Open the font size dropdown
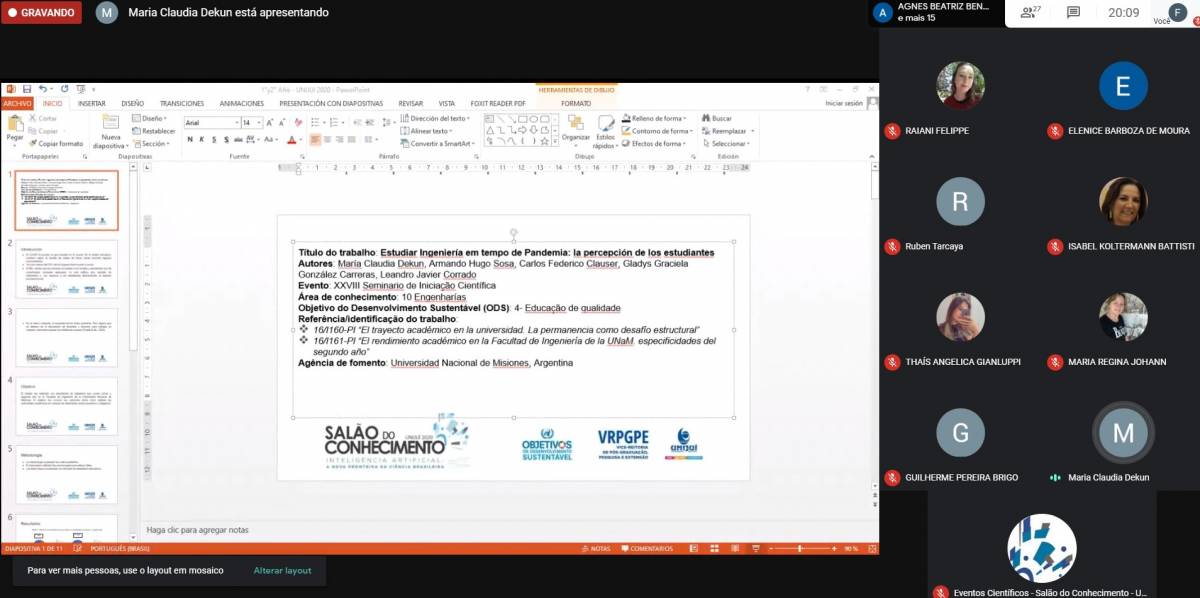The image size is (1200, 598). tap(252, 122)
